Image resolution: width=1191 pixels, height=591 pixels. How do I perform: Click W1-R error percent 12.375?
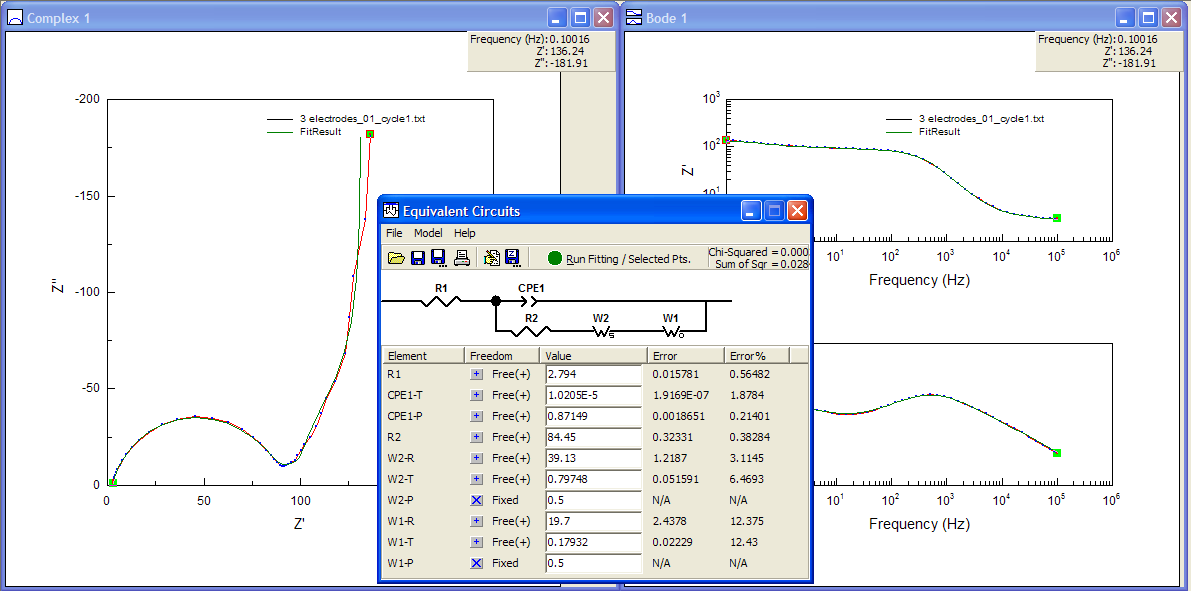click(x=745, y=521)
